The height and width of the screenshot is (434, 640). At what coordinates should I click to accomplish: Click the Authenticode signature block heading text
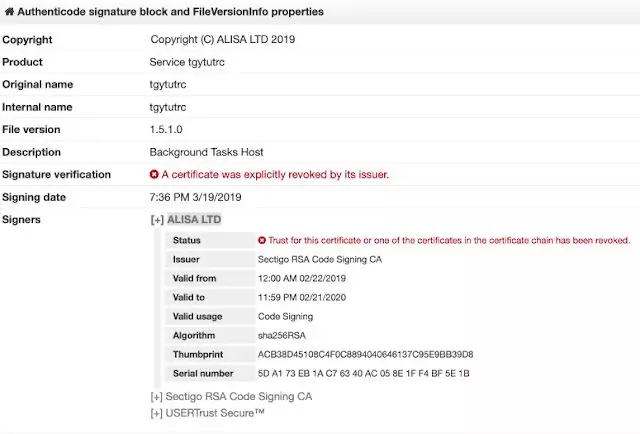[x=170, y=12]
